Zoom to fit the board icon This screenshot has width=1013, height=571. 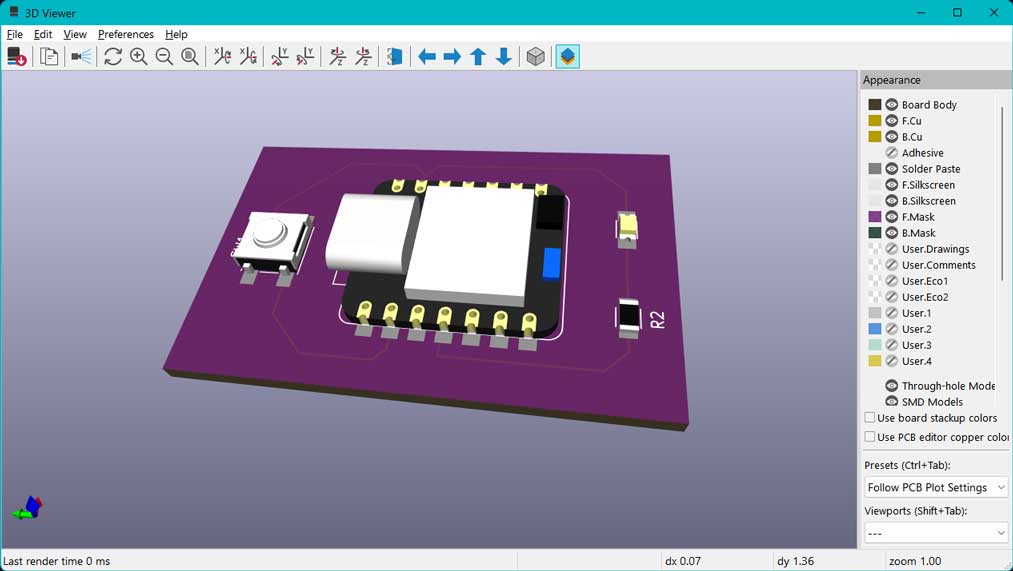click(x=190, y=57)
